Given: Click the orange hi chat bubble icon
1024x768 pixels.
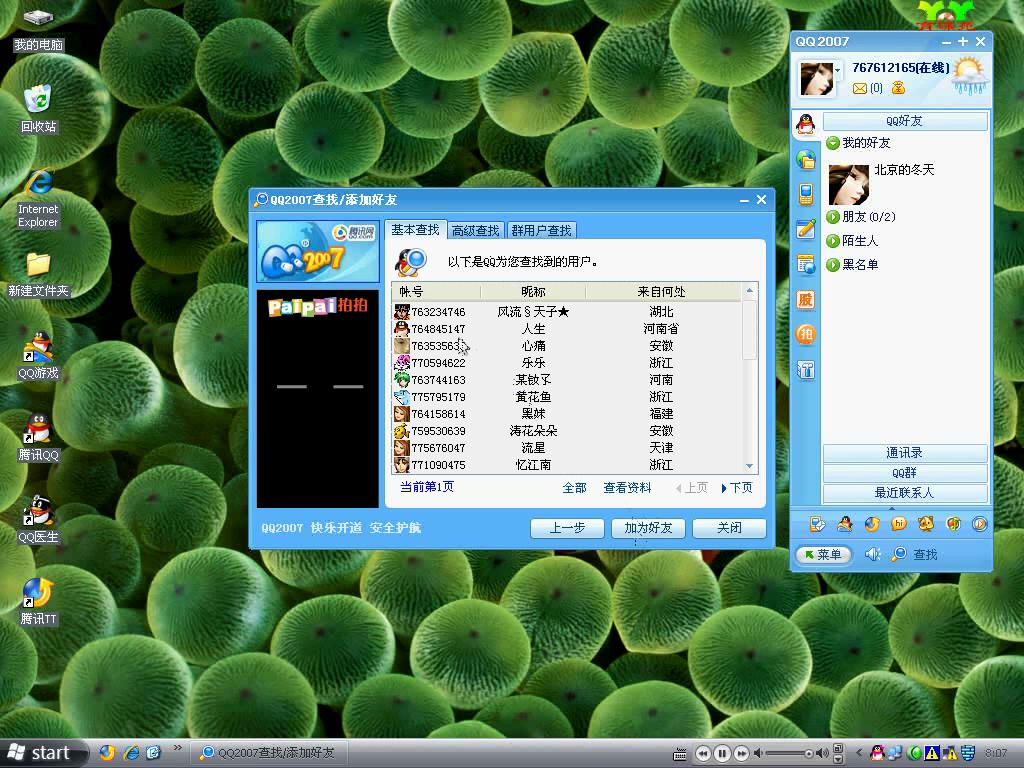Looking at the screenshot, I should tap(899, 524).
